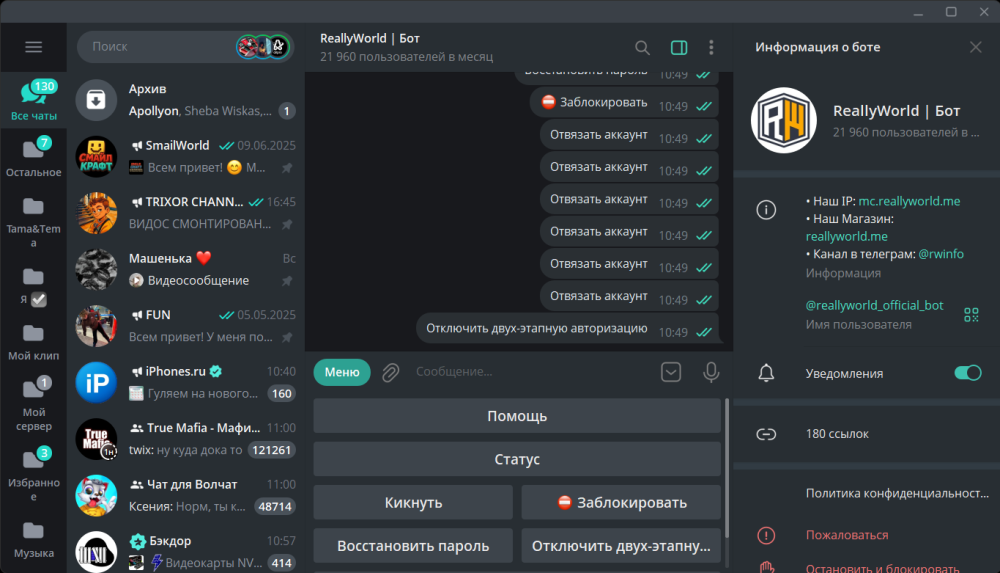Open the Музыка folder

(x=34, y=540)
